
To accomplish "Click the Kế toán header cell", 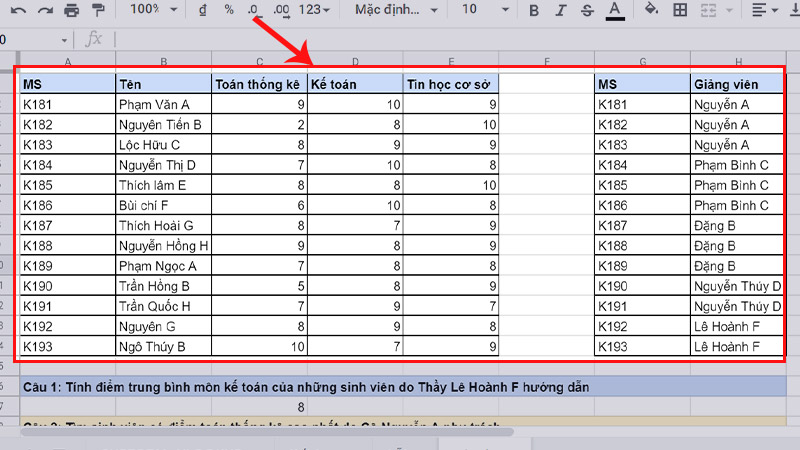I will (x=355, y=83).
